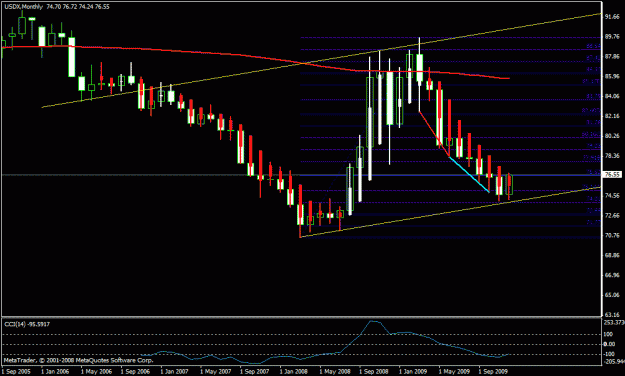The image size is (625, 376).
Task: Click the 1 Jan 2008 date label
Action: pos(293,372)
